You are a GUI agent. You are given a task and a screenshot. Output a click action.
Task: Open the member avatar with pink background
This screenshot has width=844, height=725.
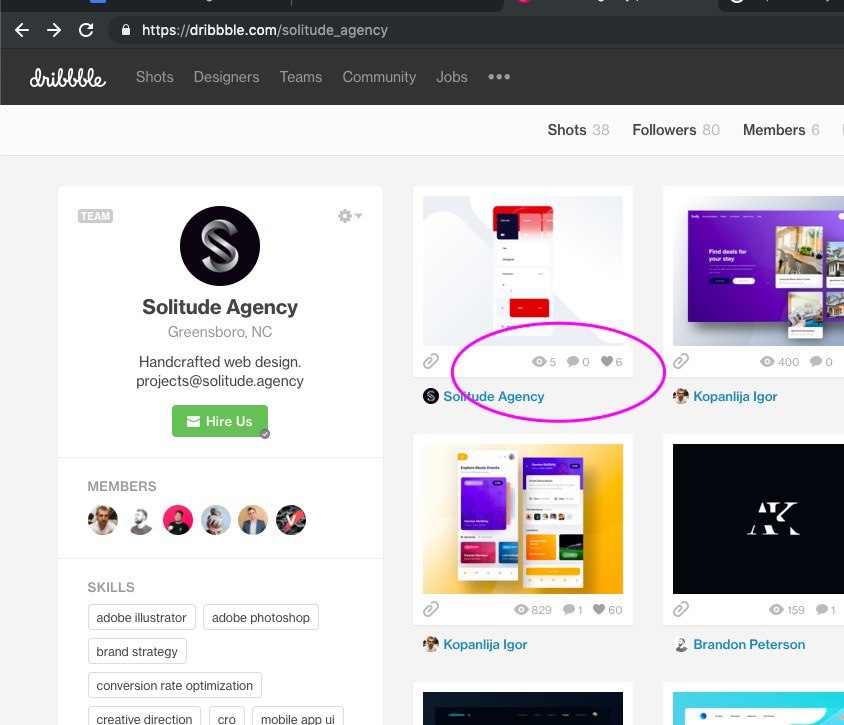pyautogui.click(x=178, y=520)
